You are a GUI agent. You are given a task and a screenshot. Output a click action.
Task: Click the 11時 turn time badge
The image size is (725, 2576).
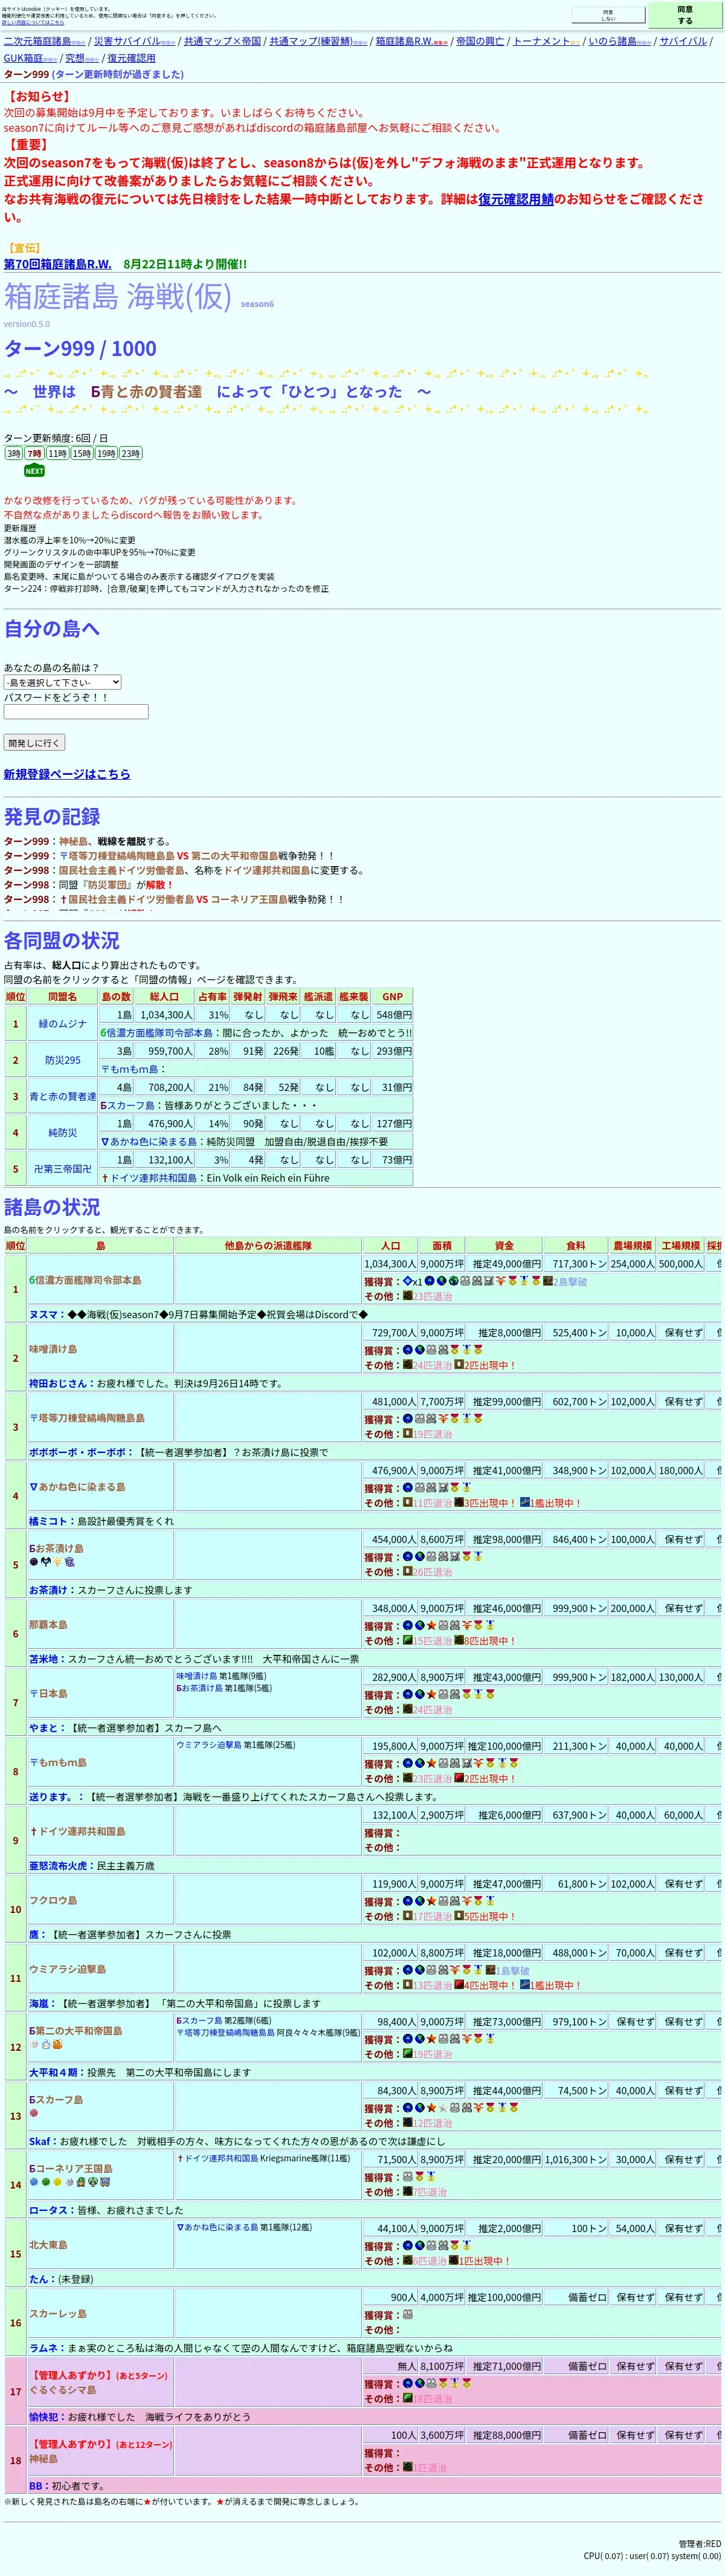click(57, 453)
